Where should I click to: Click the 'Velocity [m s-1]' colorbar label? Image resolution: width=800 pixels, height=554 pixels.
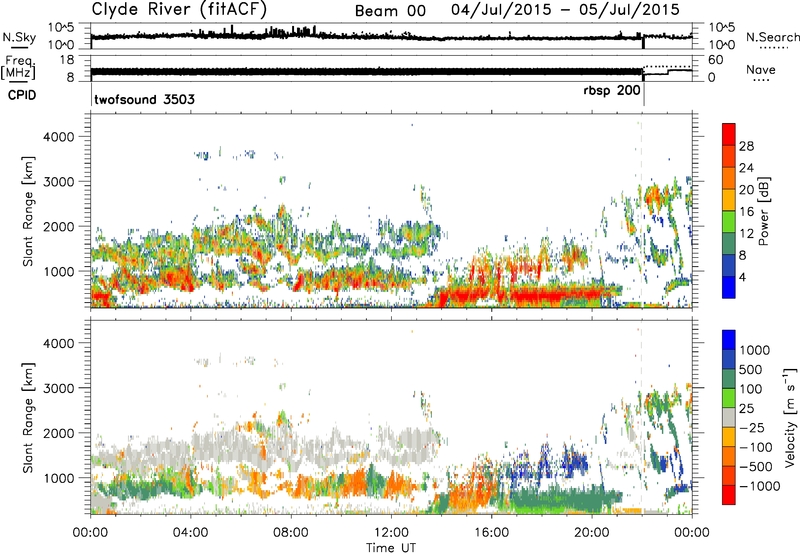coord(790,417)
